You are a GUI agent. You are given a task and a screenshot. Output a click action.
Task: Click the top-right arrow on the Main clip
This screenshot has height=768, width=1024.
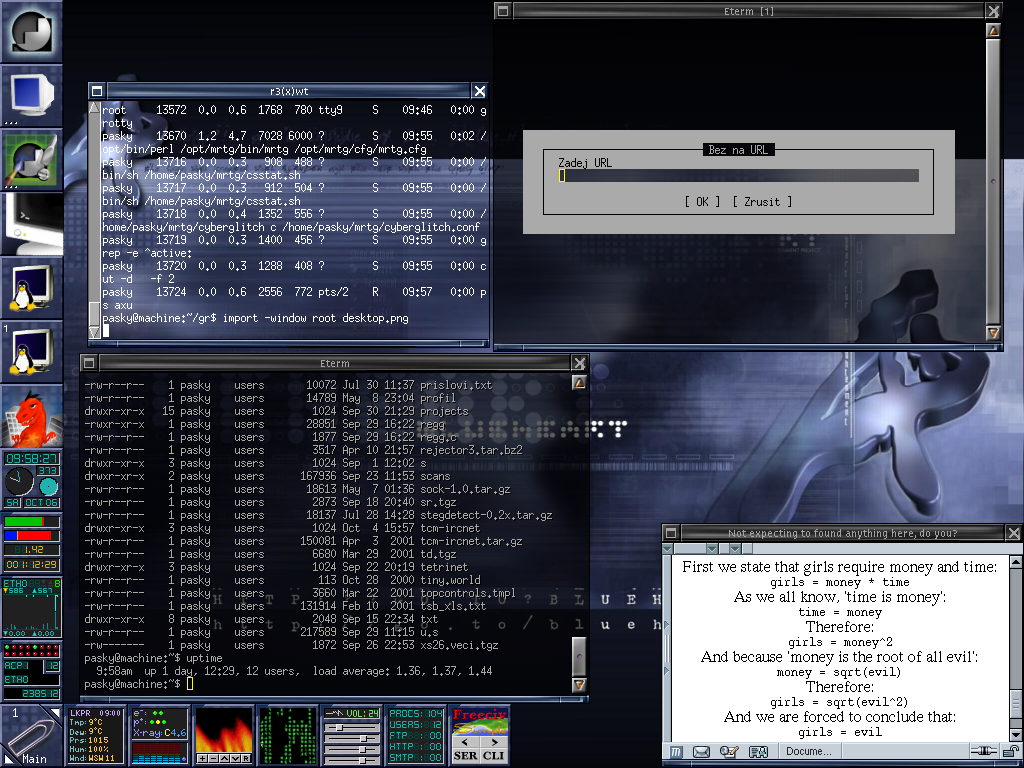(x=56, y=712)
